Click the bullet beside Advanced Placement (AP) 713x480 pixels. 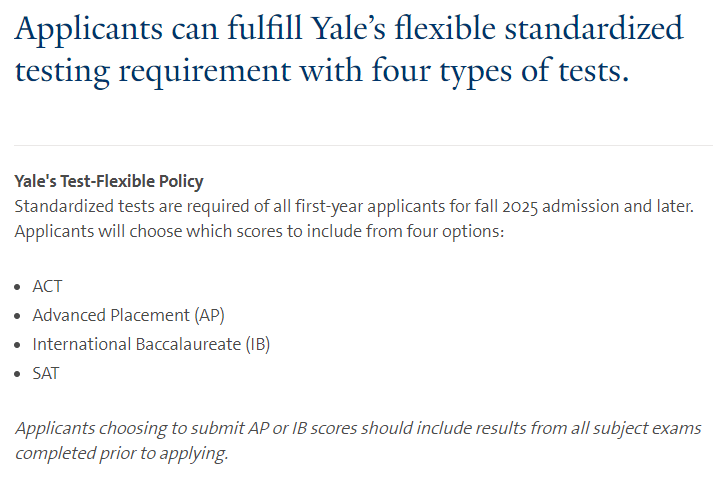coord(20,316)
